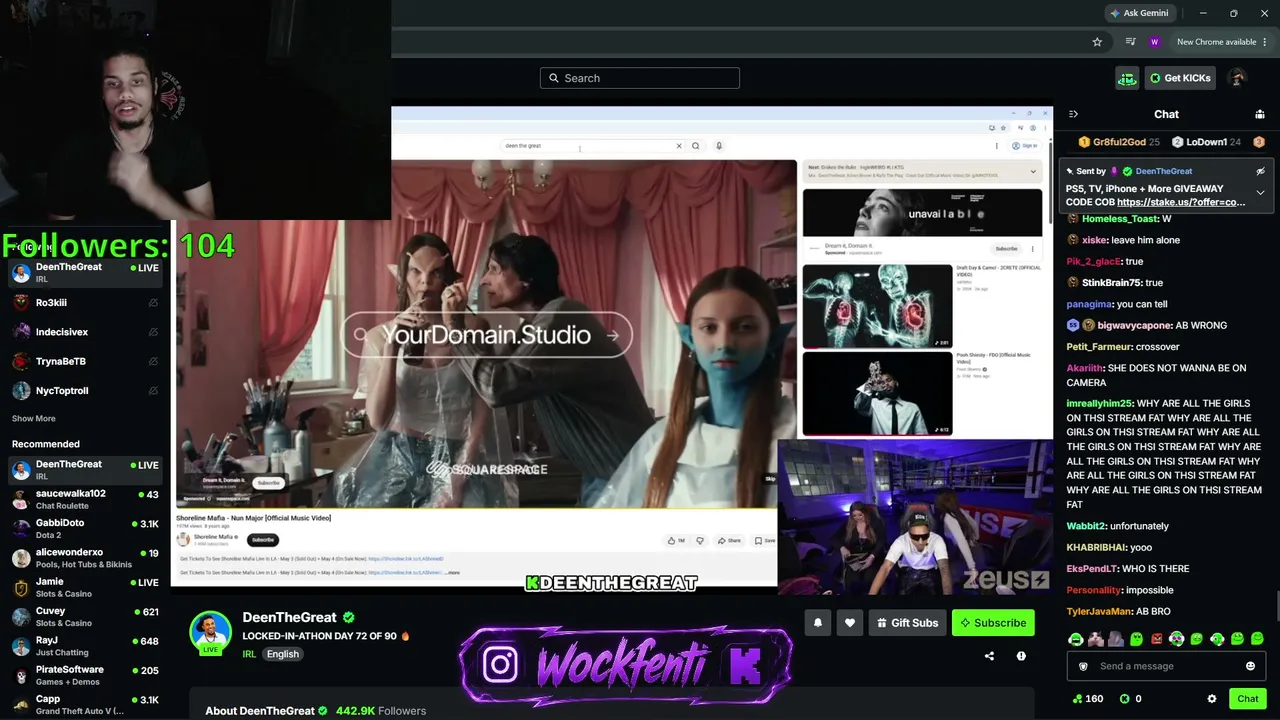1280x720 pixels.
Task: Open more options icon beside share
Action: click(1021, 656)
